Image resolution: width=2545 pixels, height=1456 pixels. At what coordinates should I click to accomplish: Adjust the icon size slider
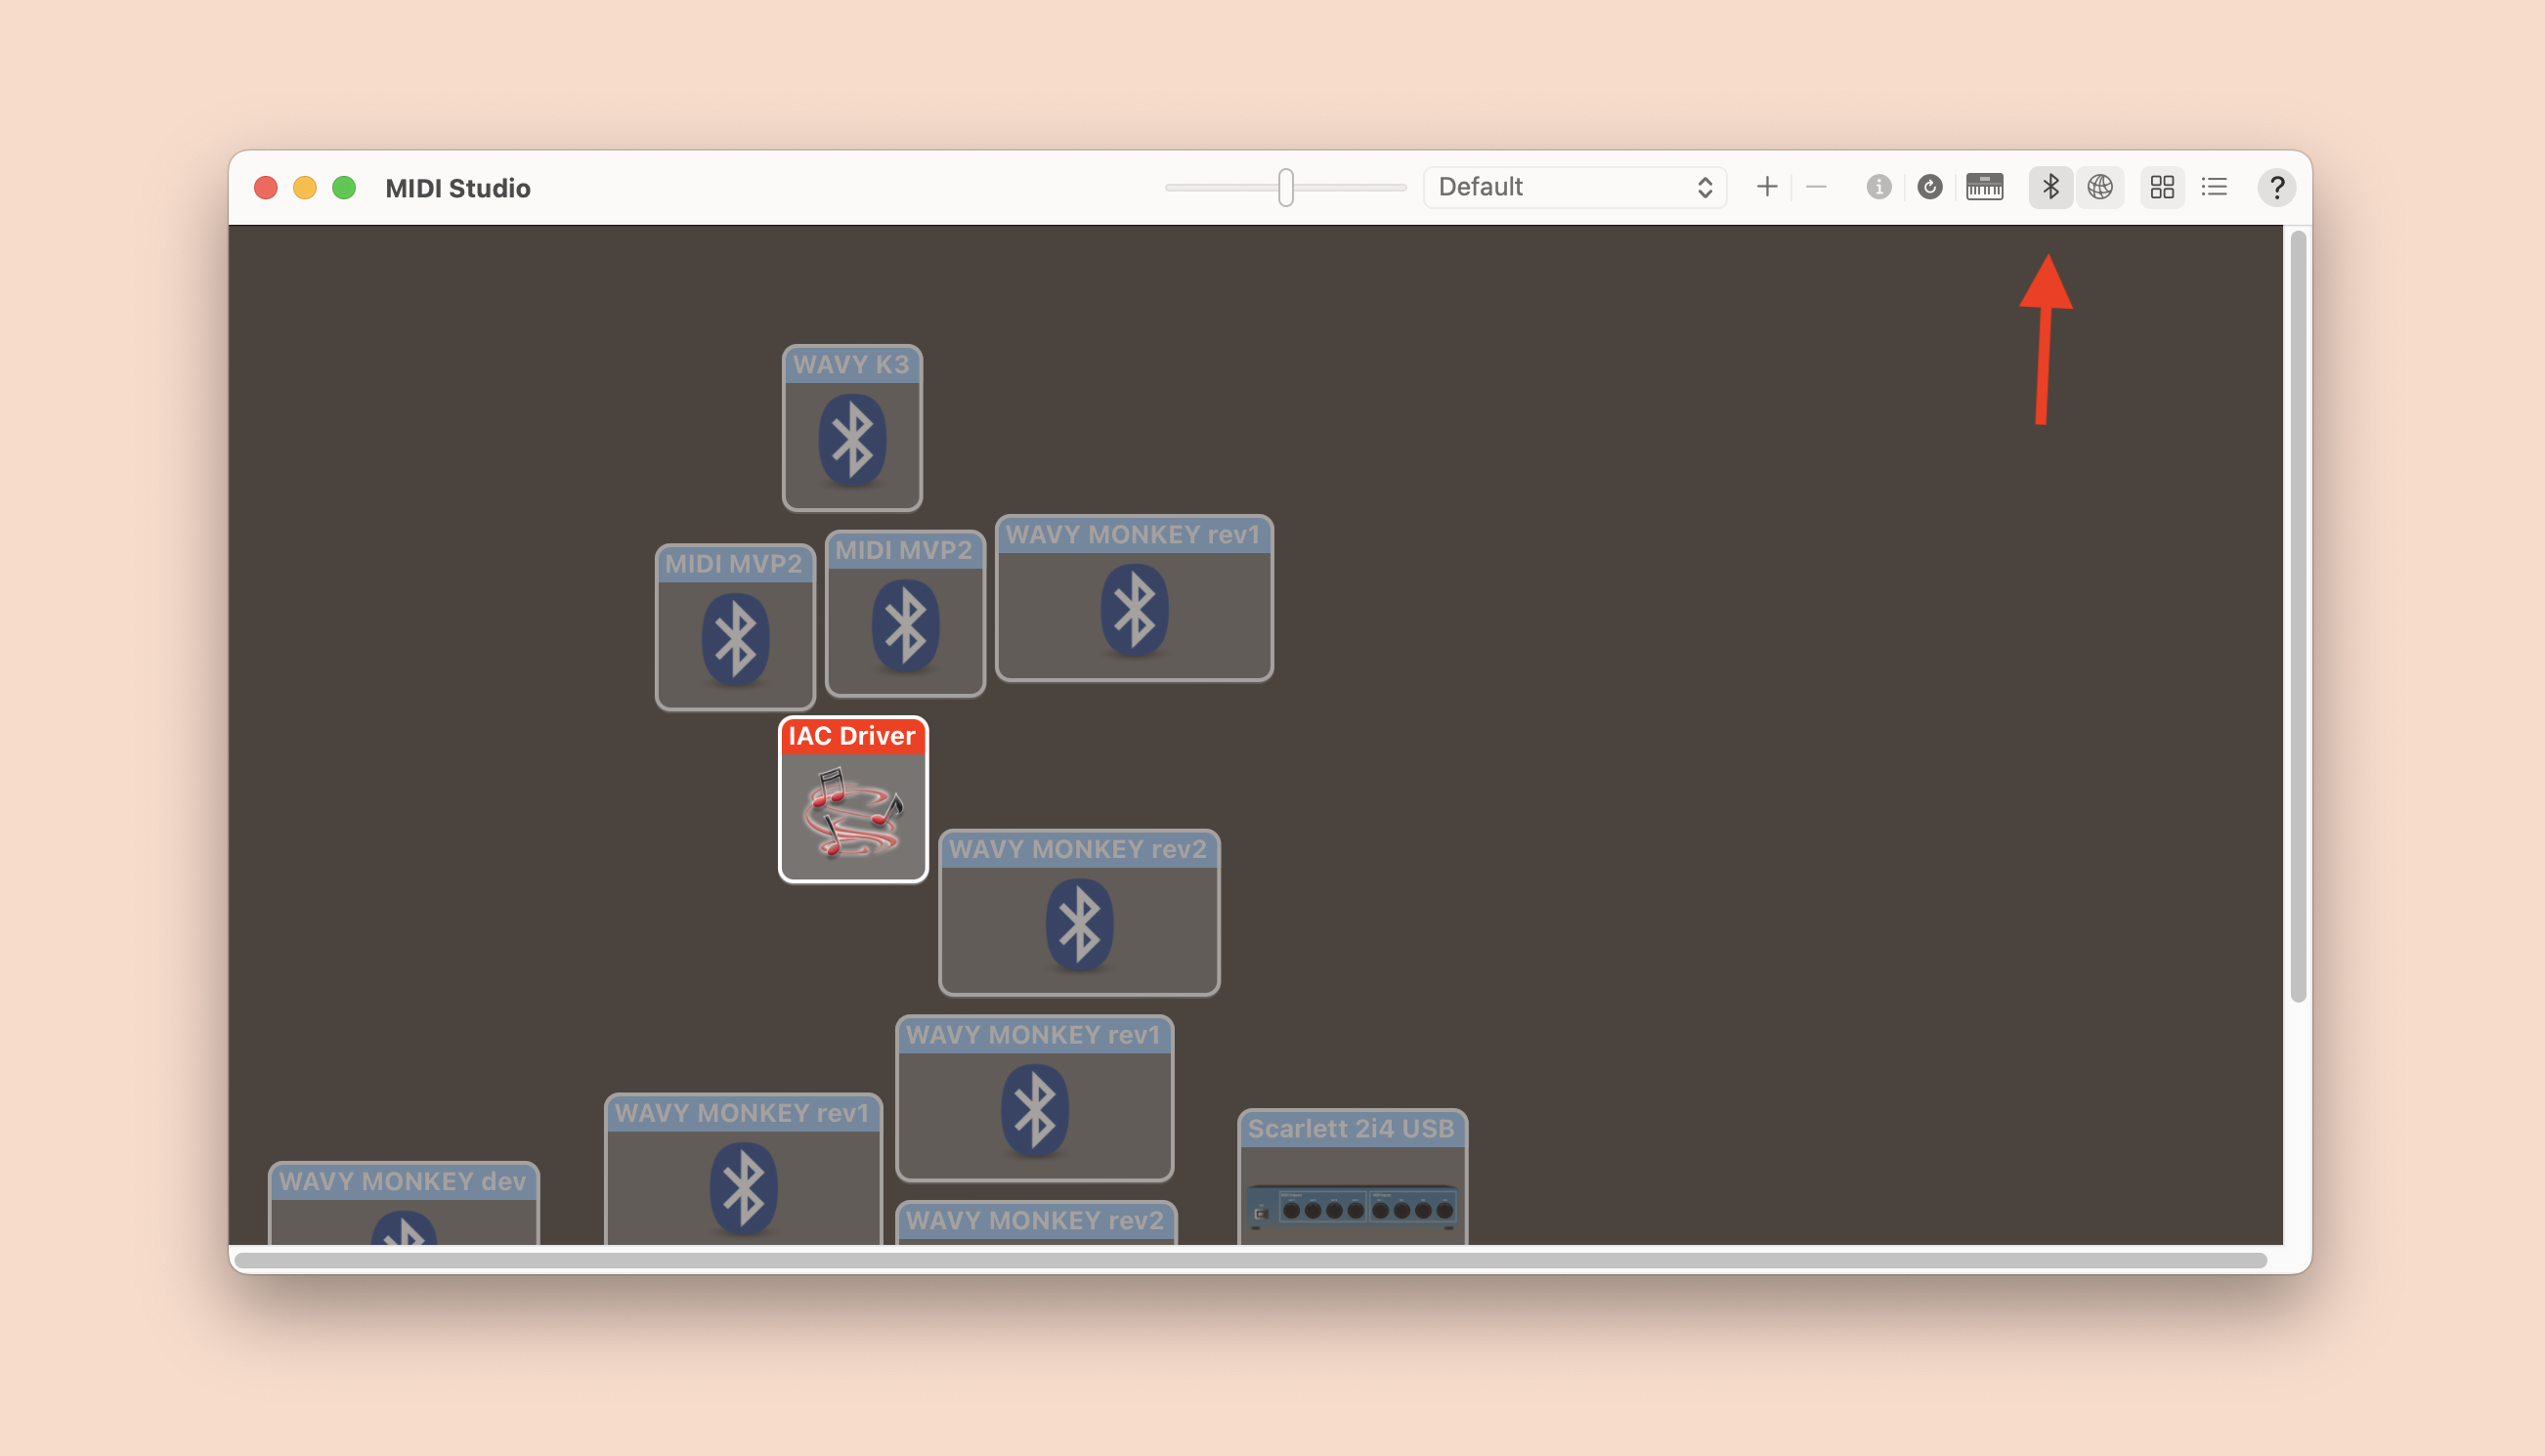(x=1286, y=187)
